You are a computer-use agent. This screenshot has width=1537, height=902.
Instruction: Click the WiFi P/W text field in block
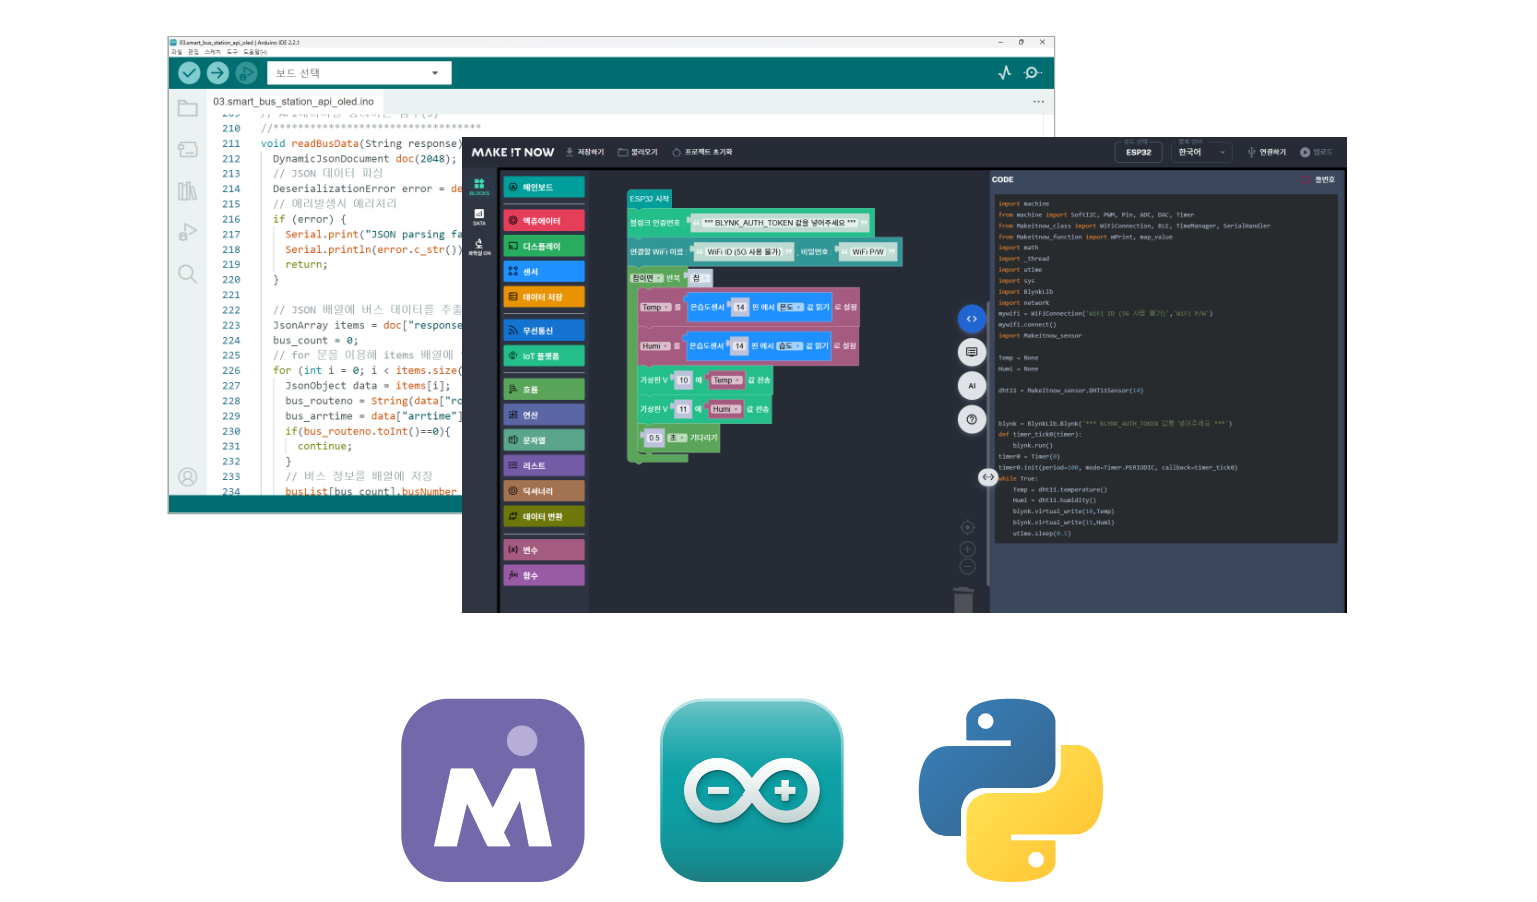pyautogui.click(x=868, y=252)
